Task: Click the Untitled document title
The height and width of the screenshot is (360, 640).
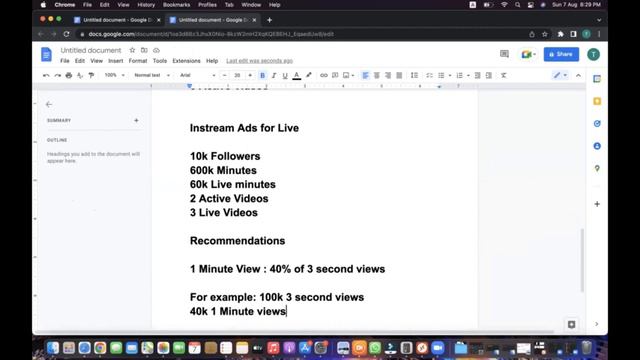Action: tap(91, 50)
